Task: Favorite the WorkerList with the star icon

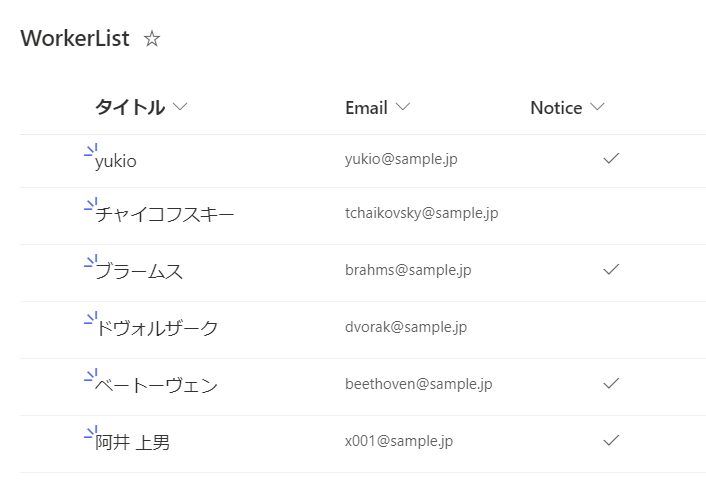Action: (152, 39)
